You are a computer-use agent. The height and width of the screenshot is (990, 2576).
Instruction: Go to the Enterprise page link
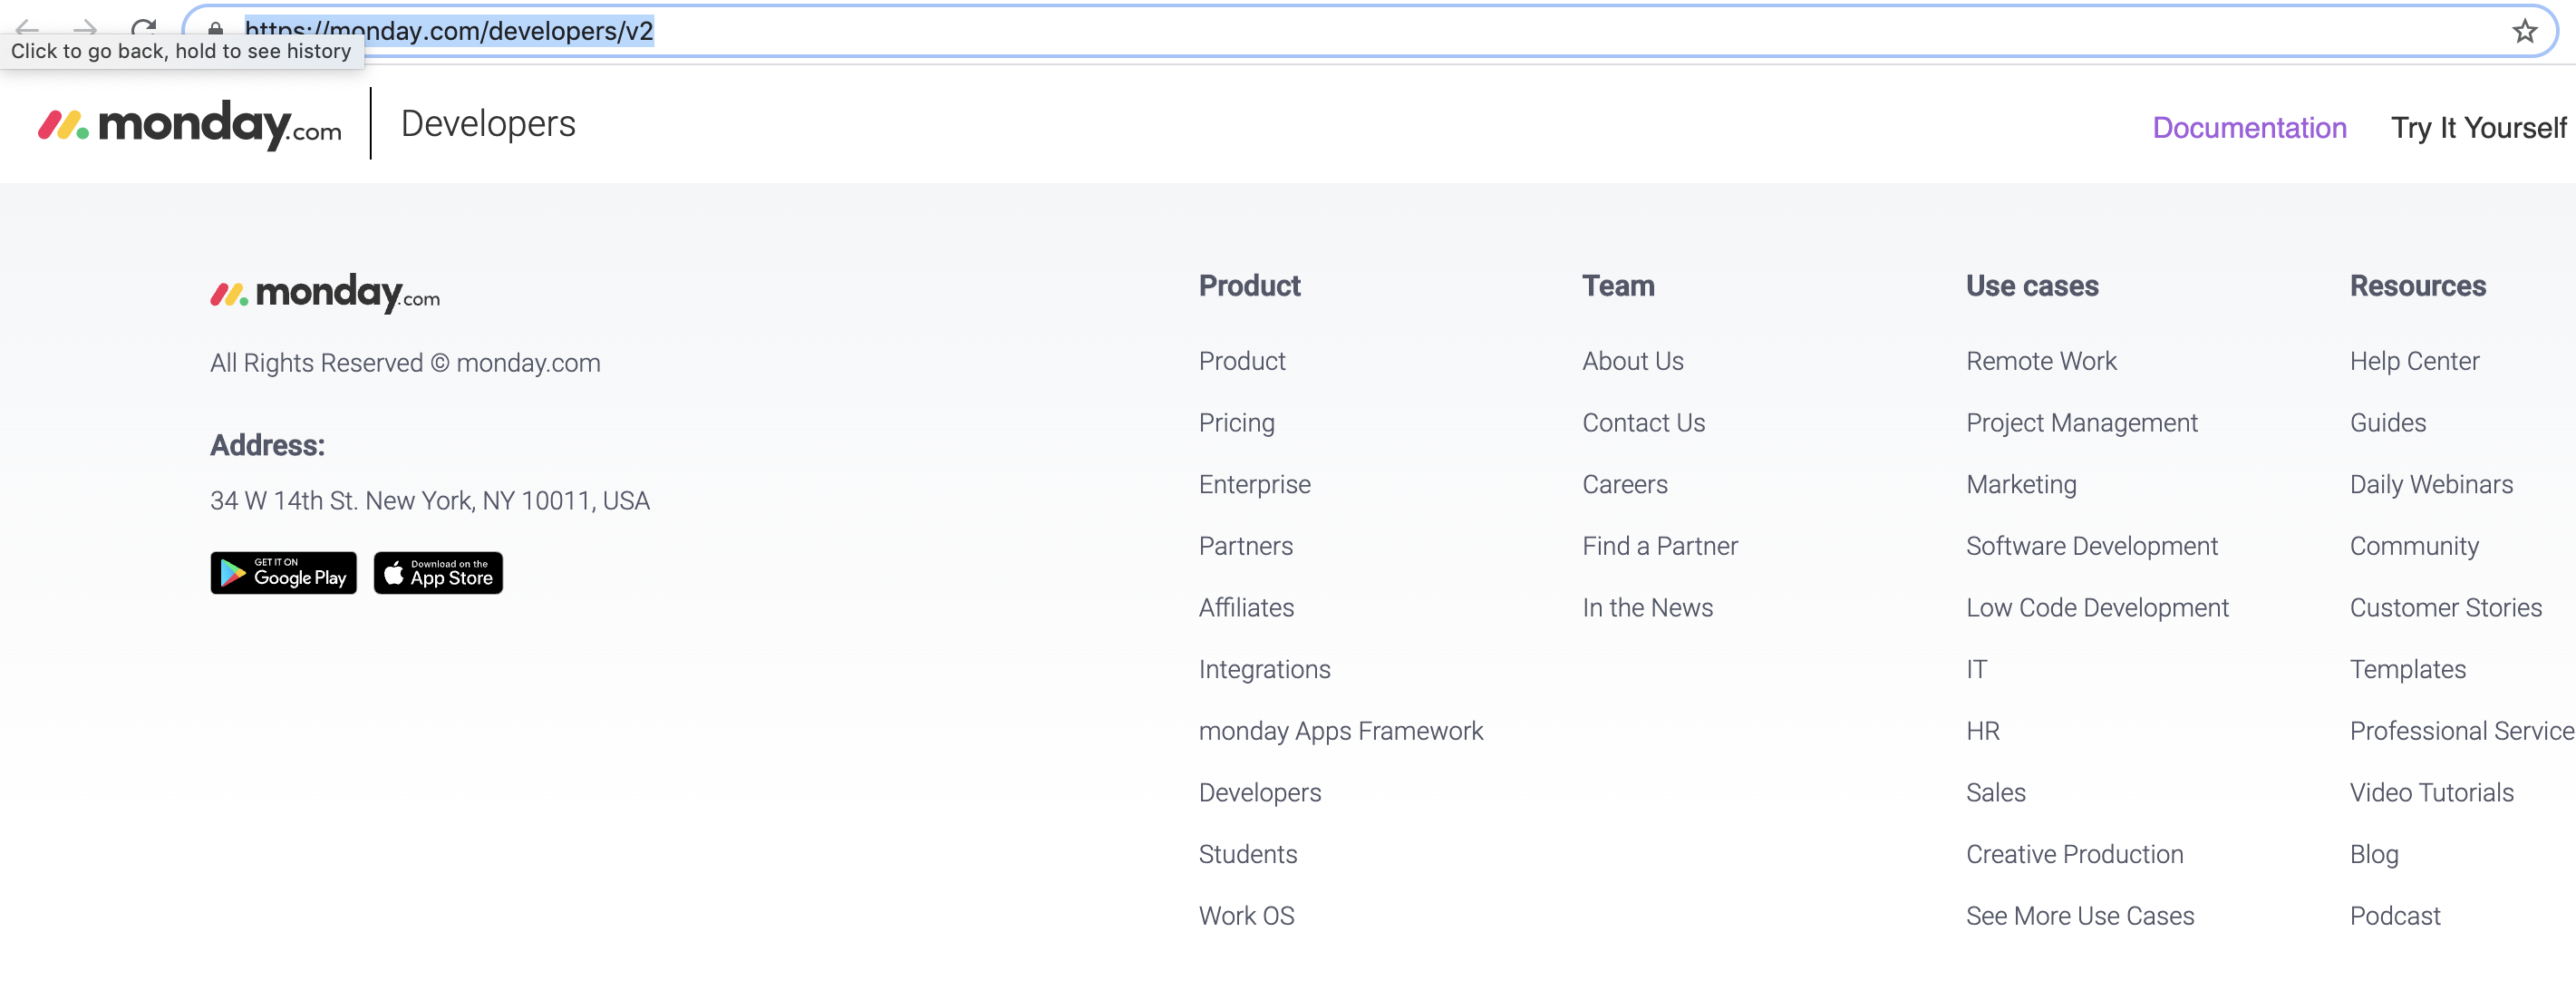1255,485
